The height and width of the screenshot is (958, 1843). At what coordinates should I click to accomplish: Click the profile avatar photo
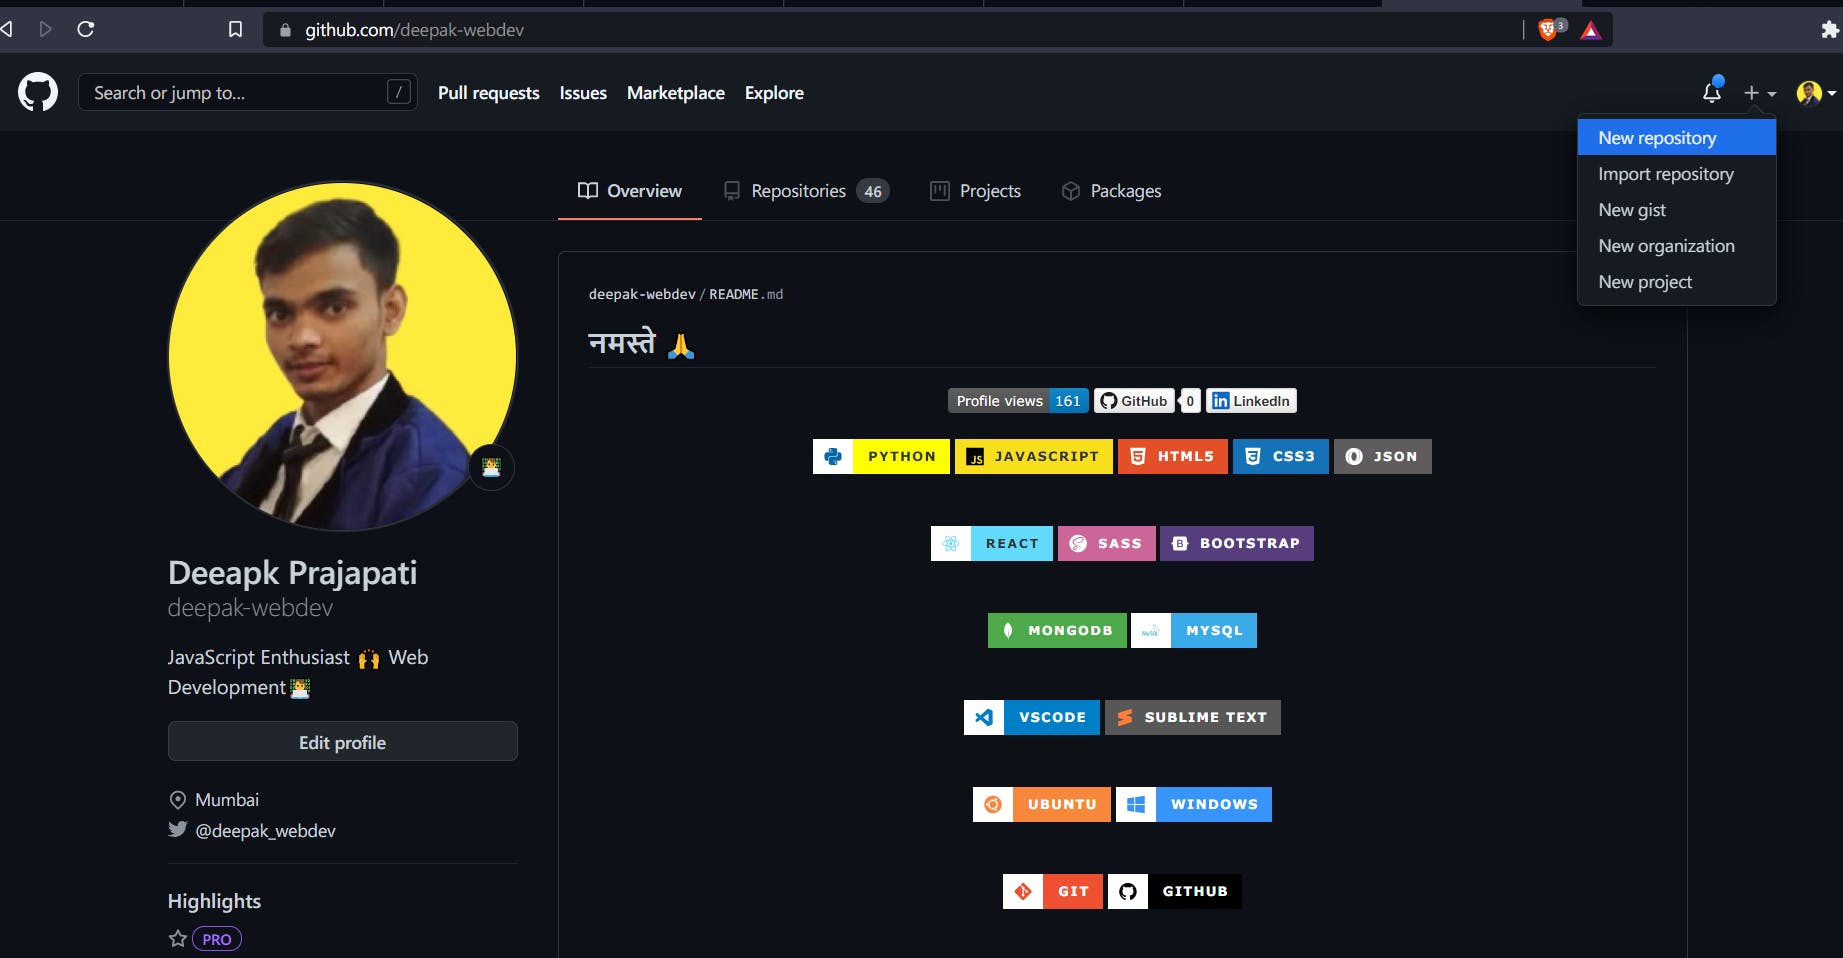342,355
